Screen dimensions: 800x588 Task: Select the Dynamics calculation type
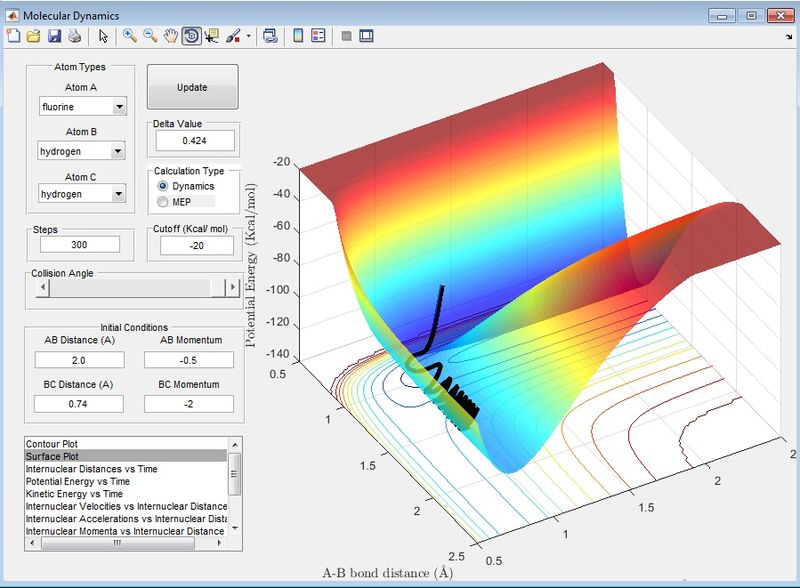pos(164,186)
